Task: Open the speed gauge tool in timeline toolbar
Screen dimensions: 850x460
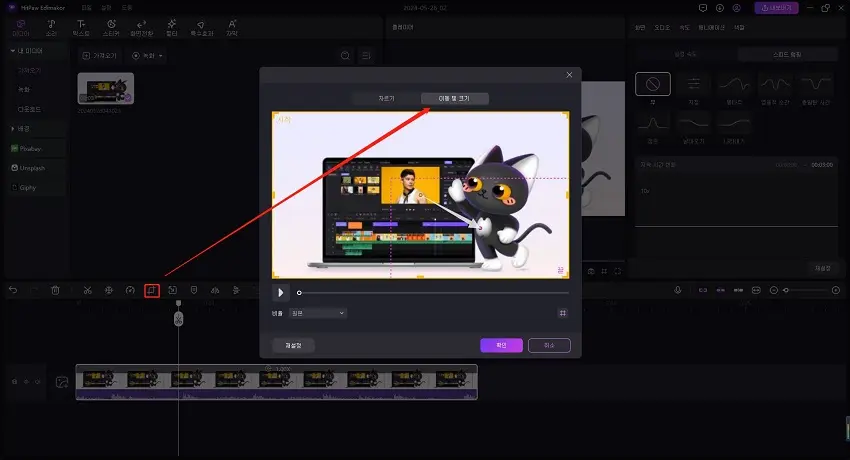Action: (x=130, y=290)
